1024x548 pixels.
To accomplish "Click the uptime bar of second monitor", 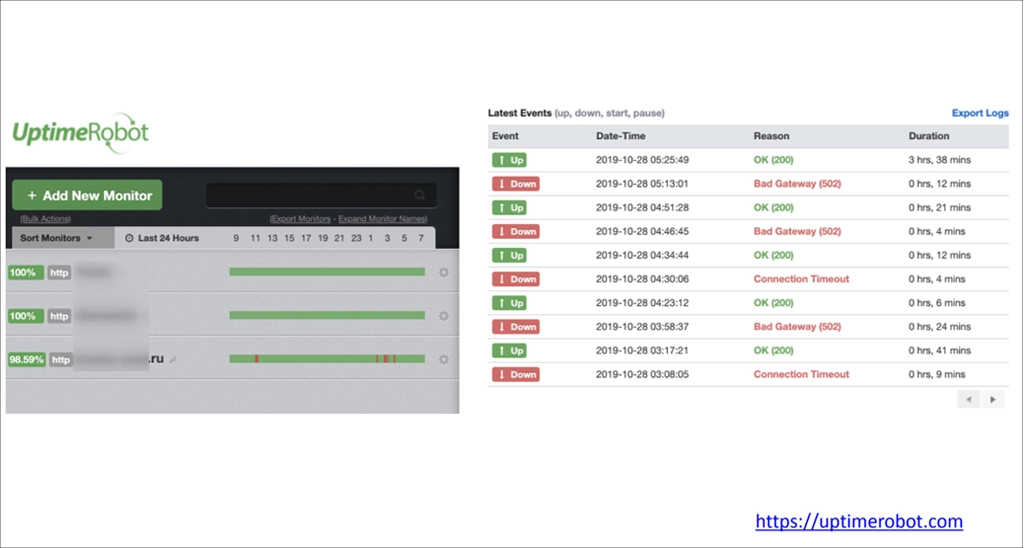I will 327,315.
